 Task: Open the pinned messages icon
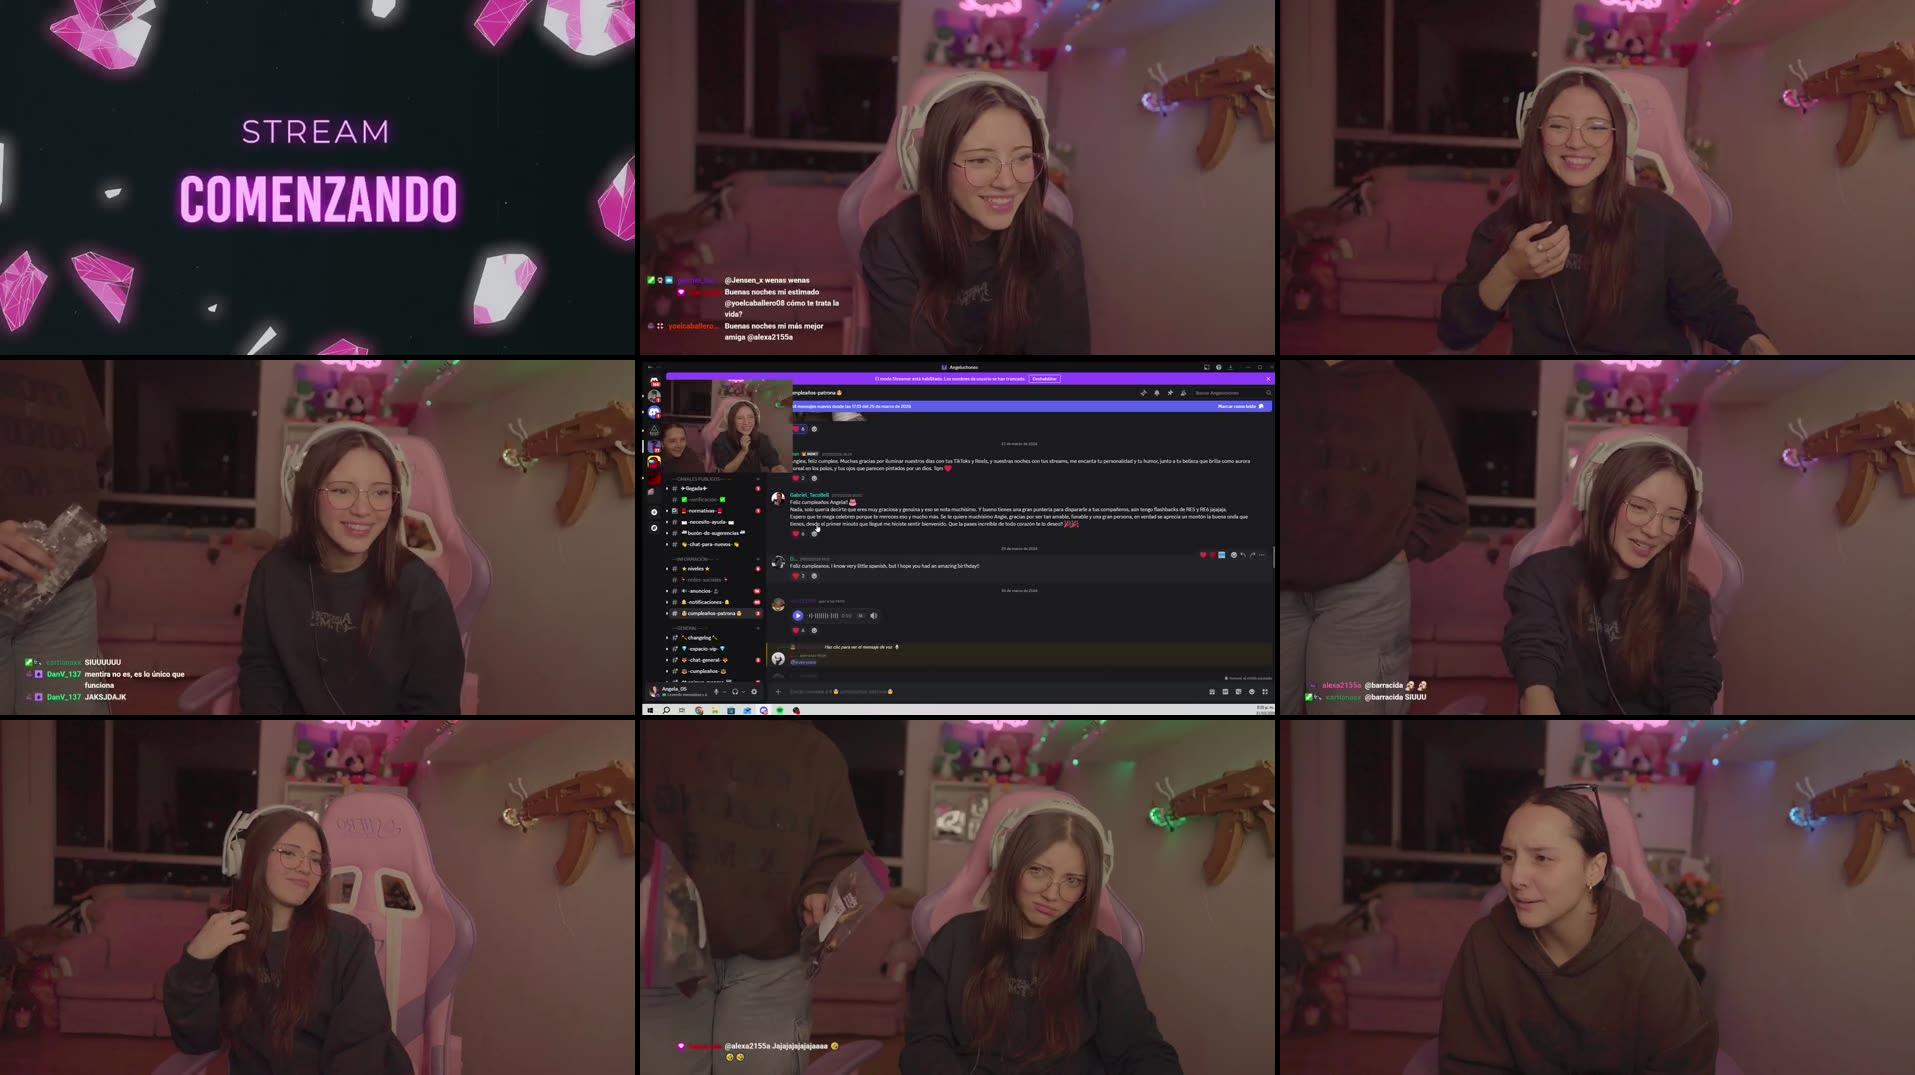[x=1170, y=393]
